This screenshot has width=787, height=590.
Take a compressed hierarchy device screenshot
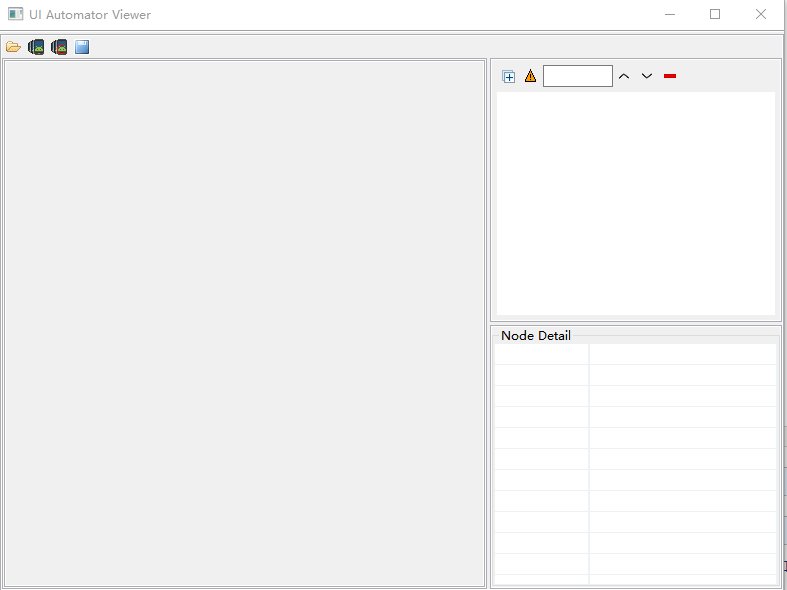(59, 47)
